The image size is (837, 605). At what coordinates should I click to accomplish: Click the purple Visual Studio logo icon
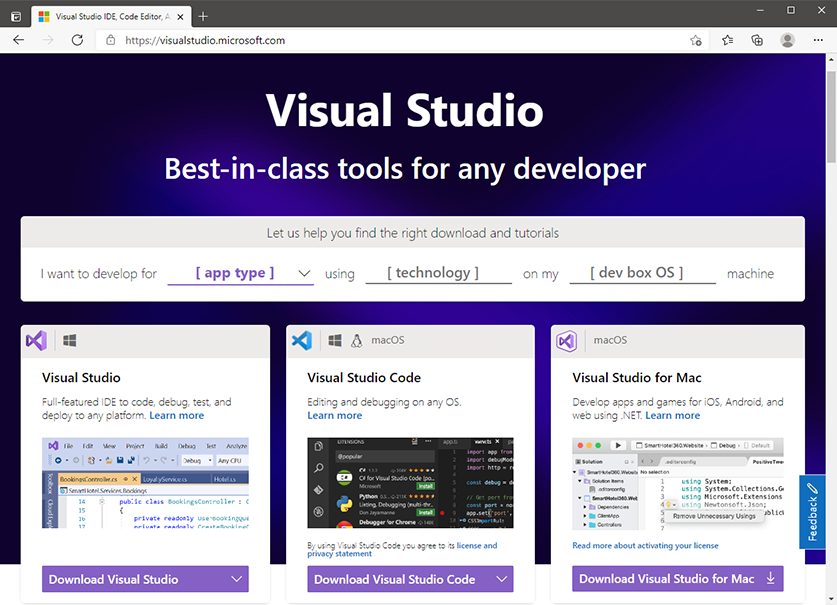[36, 340]
